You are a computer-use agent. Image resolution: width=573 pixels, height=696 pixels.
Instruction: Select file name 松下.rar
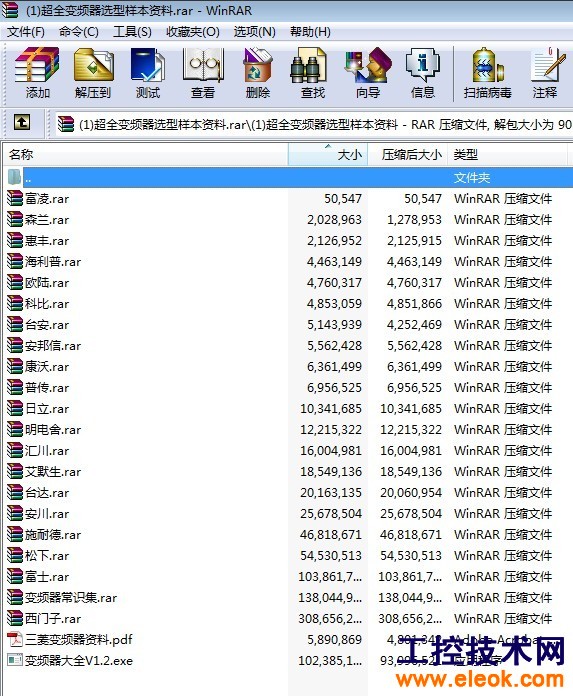pos(47,555)
